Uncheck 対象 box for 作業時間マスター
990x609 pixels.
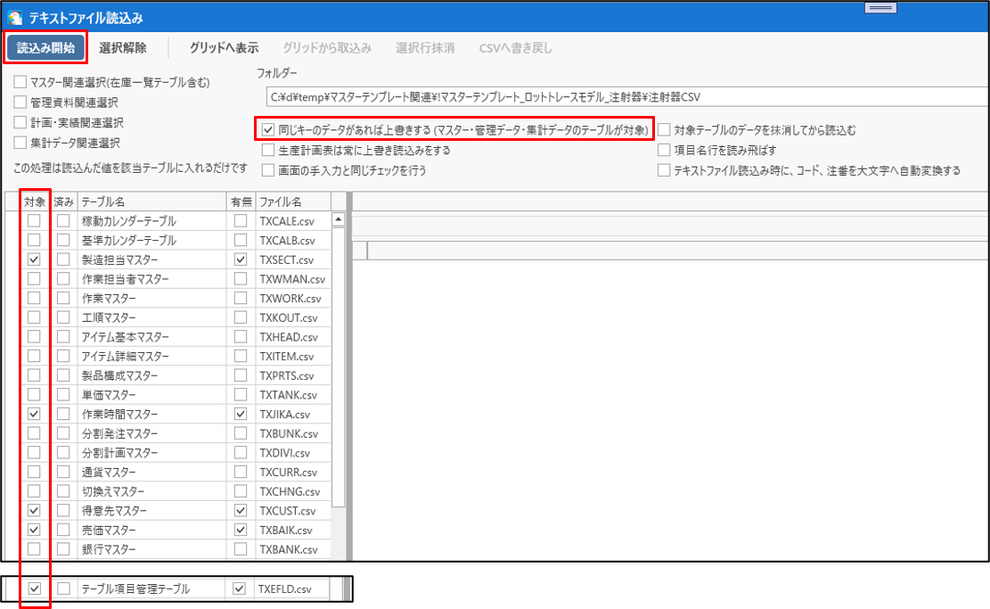point(34,414)
